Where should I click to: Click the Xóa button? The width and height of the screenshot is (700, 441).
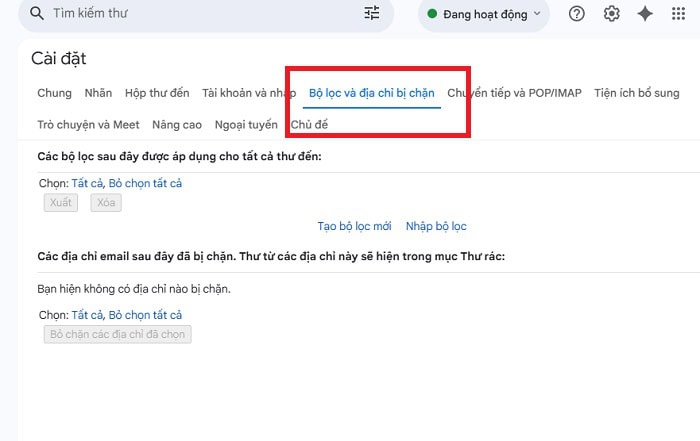point(106,203)
